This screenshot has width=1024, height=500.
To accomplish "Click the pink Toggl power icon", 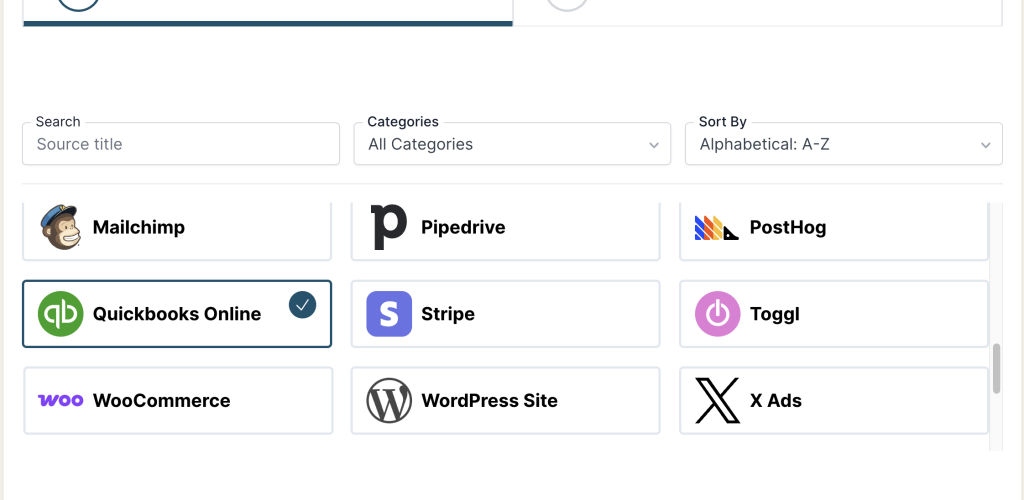I will coord(717,314).
